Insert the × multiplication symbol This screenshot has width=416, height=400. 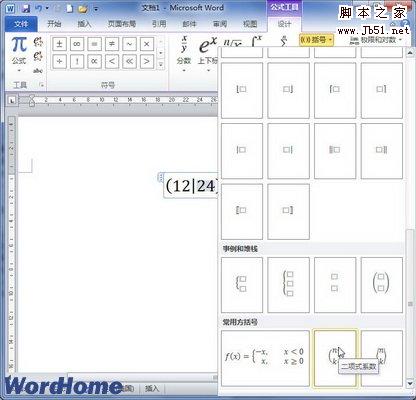click(146, 44)
